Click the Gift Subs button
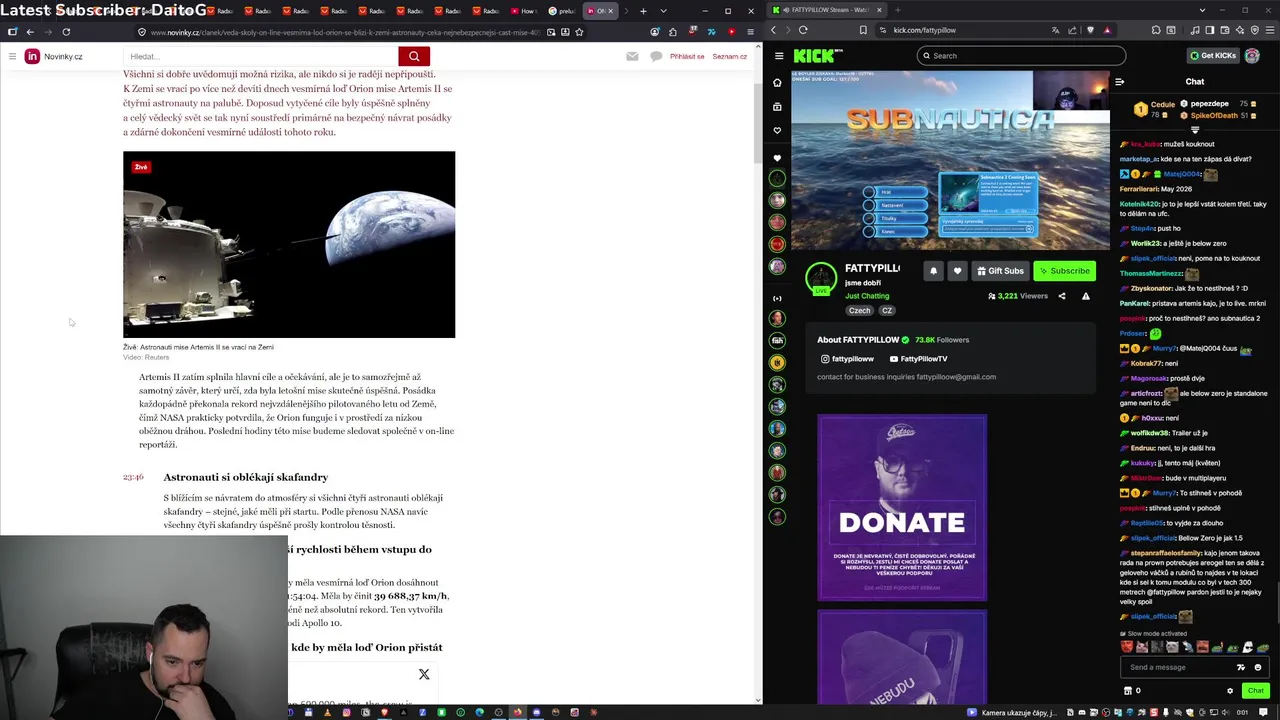This screenshot has width=1280, height=720. pos(1000,271)
